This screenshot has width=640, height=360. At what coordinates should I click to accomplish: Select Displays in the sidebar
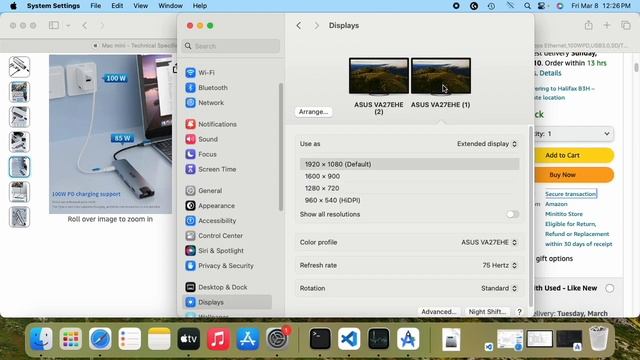point(227,302)
